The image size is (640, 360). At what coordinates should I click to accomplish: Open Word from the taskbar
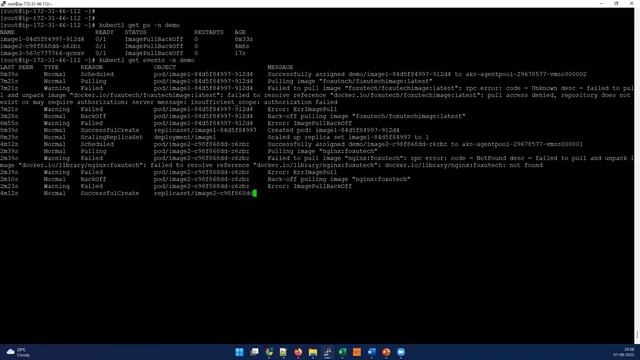371,352
